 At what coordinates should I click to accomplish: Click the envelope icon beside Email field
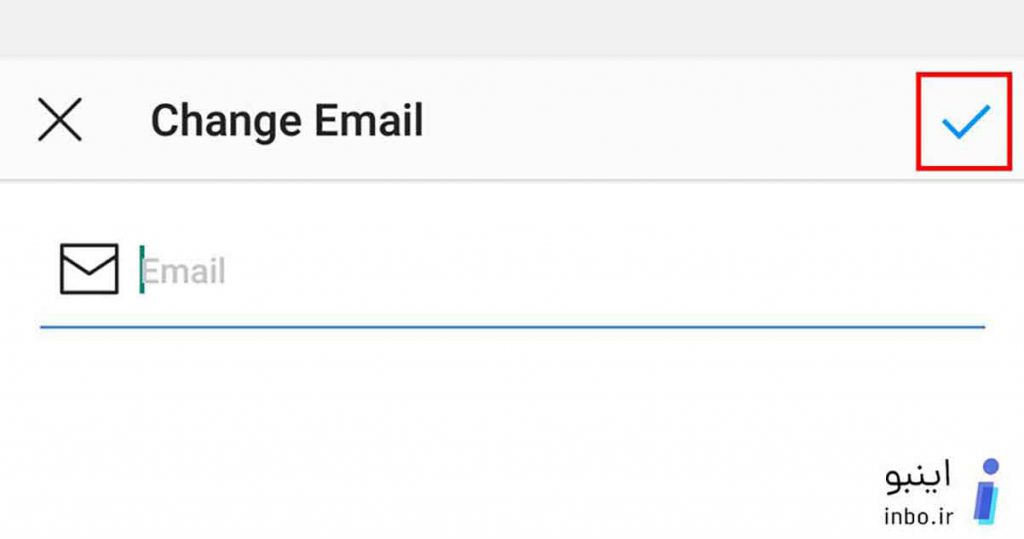point(89,269)
